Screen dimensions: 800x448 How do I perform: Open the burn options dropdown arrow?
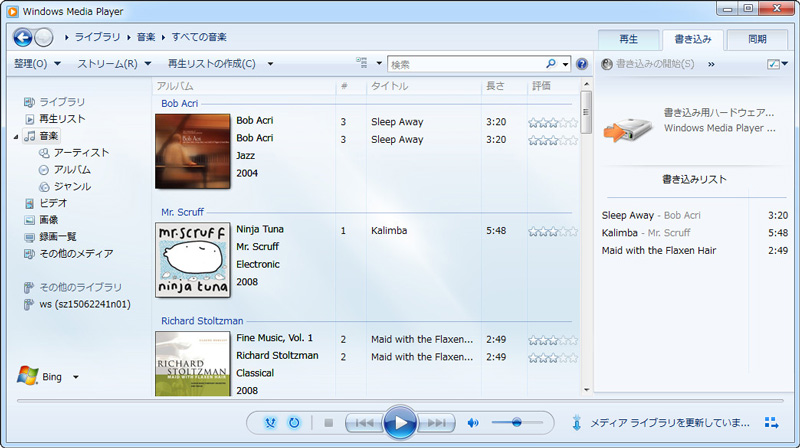coord(785,64)
